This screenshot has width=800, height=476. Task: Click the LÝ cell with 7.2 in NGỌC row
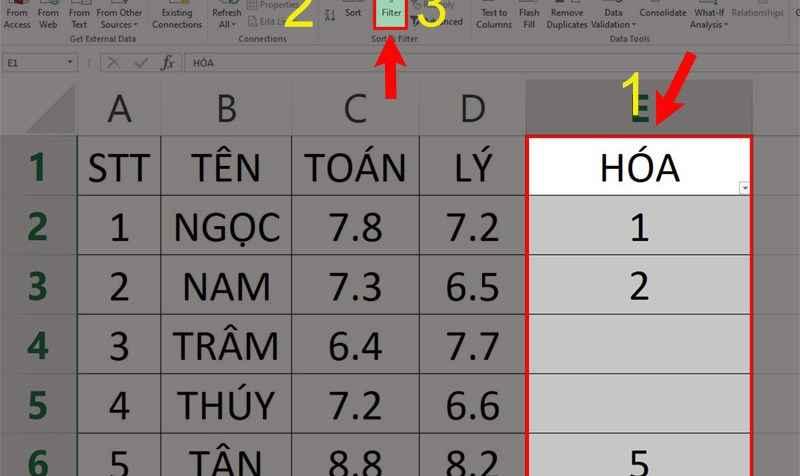472,225
